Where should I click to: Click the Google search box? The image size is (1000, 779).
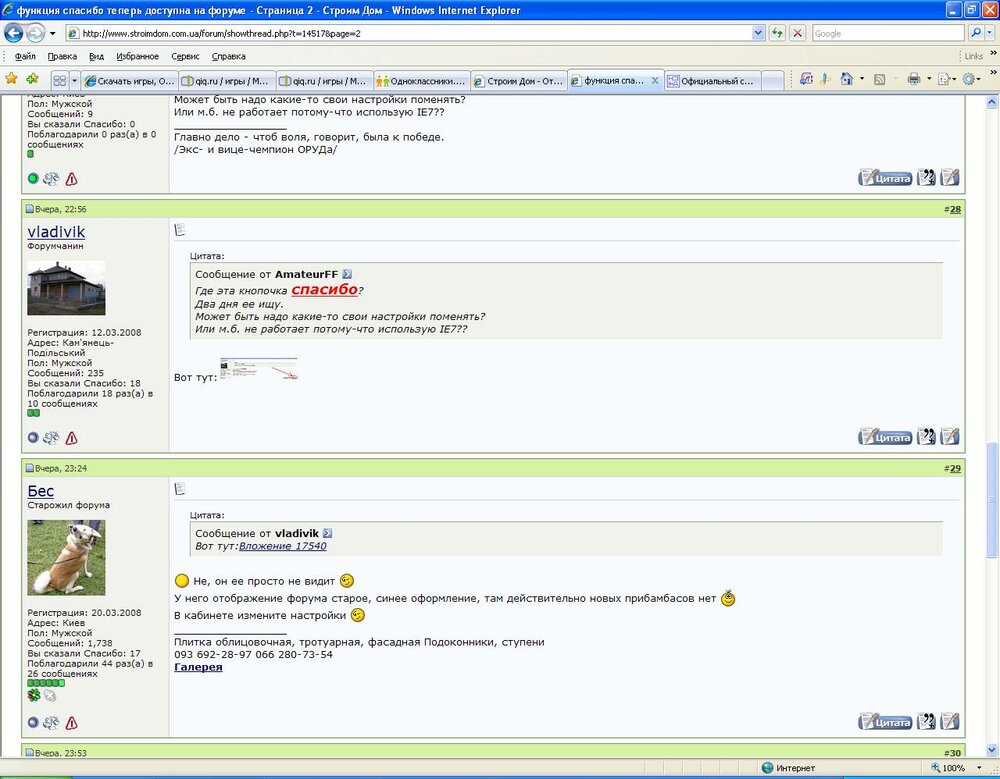click(x=888, y=33)
